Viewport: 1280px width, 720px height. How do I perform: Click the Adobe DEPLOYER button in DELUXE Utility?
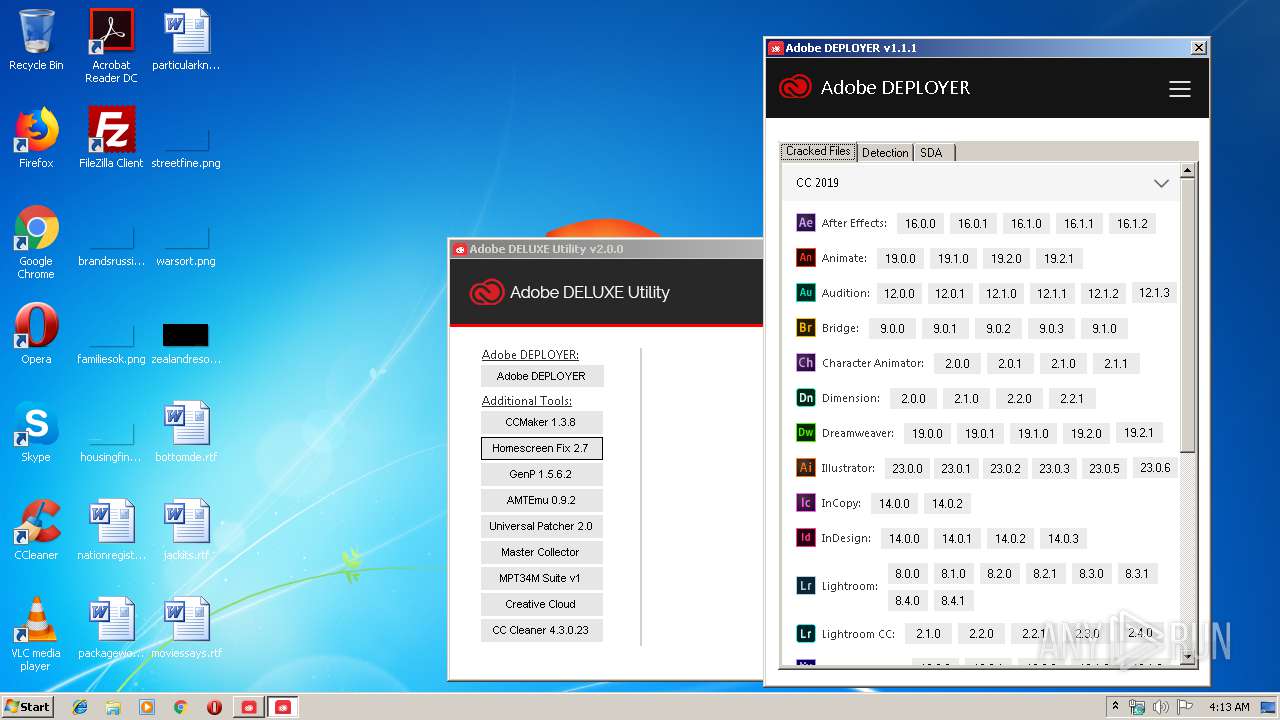(x=541, y=376)
